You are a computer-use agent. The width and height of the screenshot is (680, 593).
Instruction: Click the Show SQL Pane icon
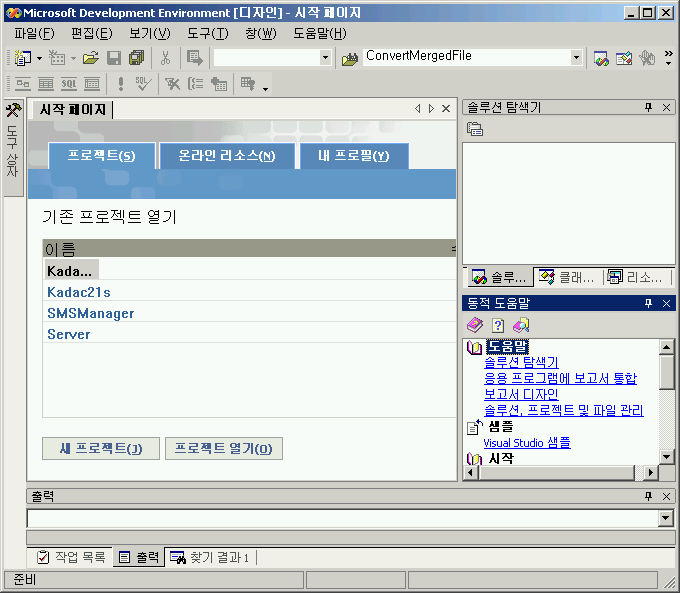tap(69, 83)
